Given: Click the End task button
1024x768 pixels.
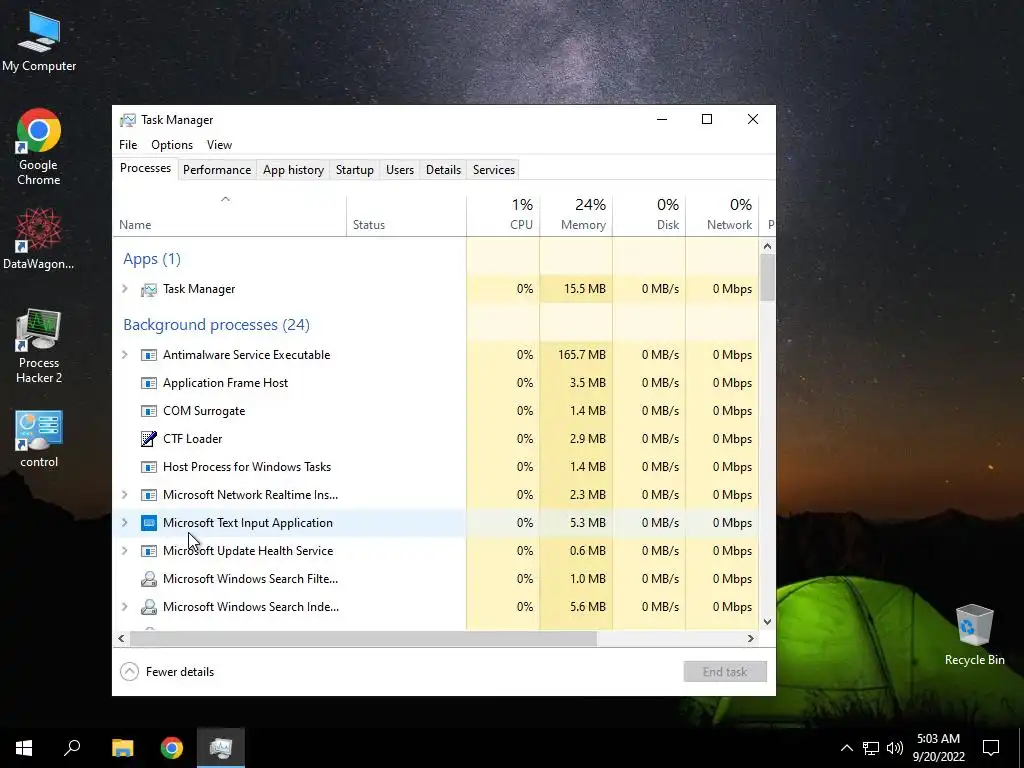Looking at the screenshot, I should click(x=725, y=671).
